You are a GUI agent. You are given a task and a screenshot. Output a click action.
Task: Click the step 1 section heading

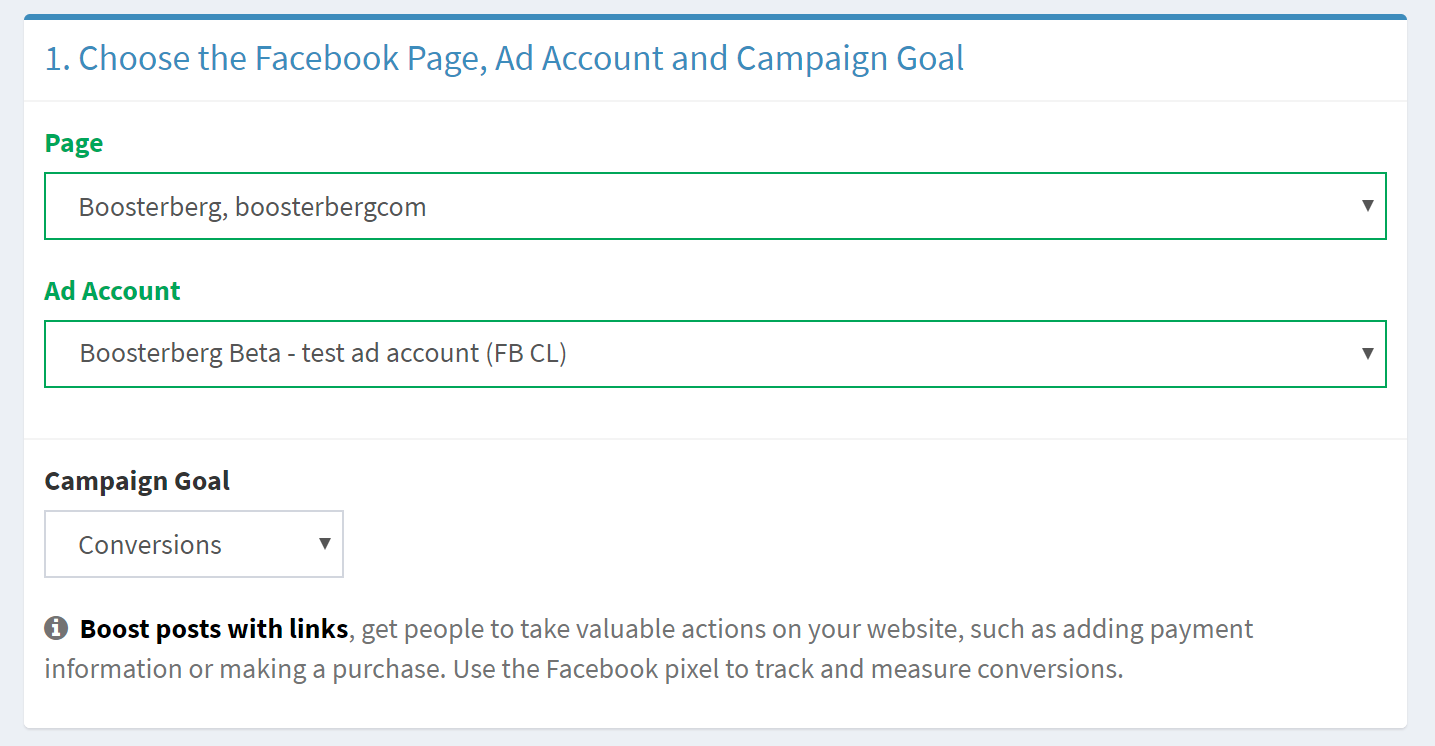click(504, 58)
